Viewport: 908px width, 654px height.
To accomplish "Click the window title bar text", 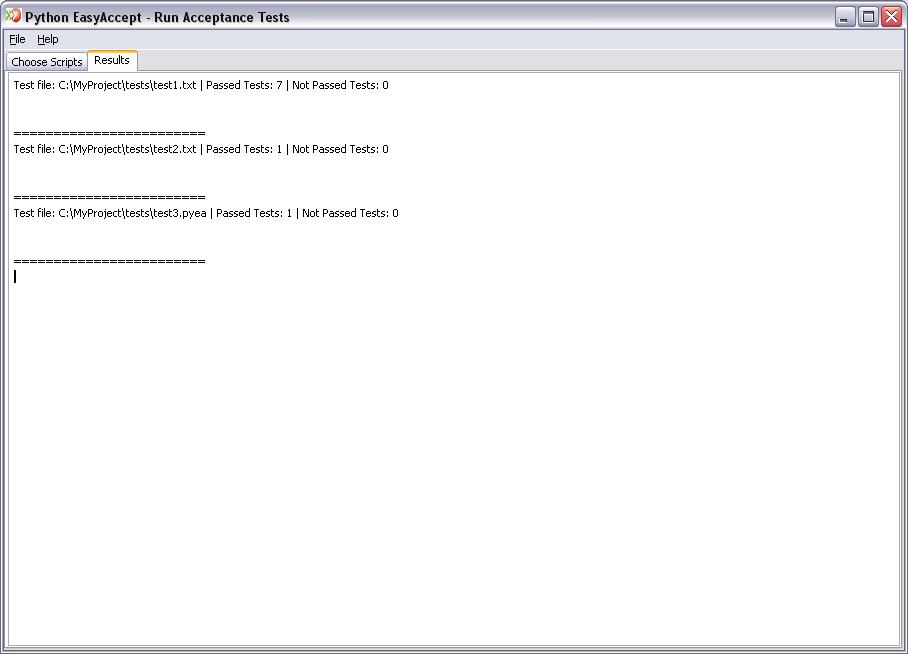I will [x=157, y=17].
